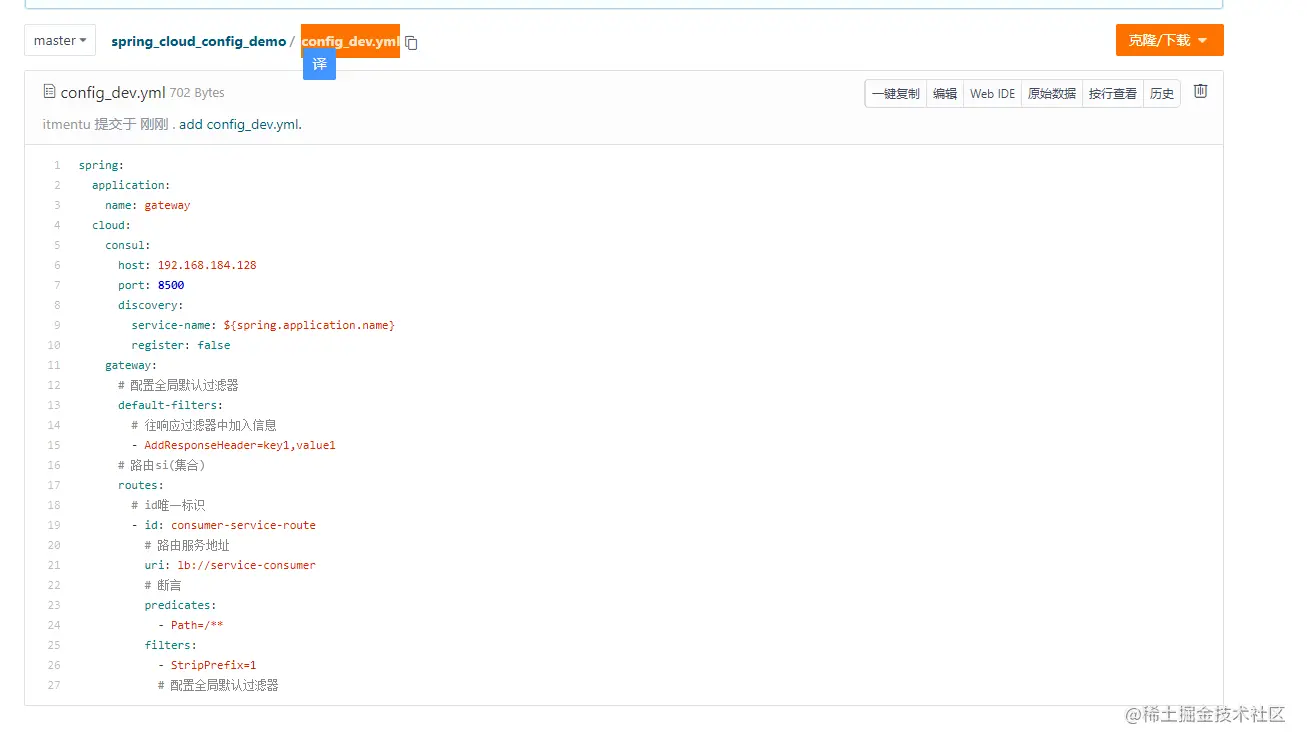Viewport: 1307px width, 746px height.
Task: Open the file in Web IDE
Action: 992,94
